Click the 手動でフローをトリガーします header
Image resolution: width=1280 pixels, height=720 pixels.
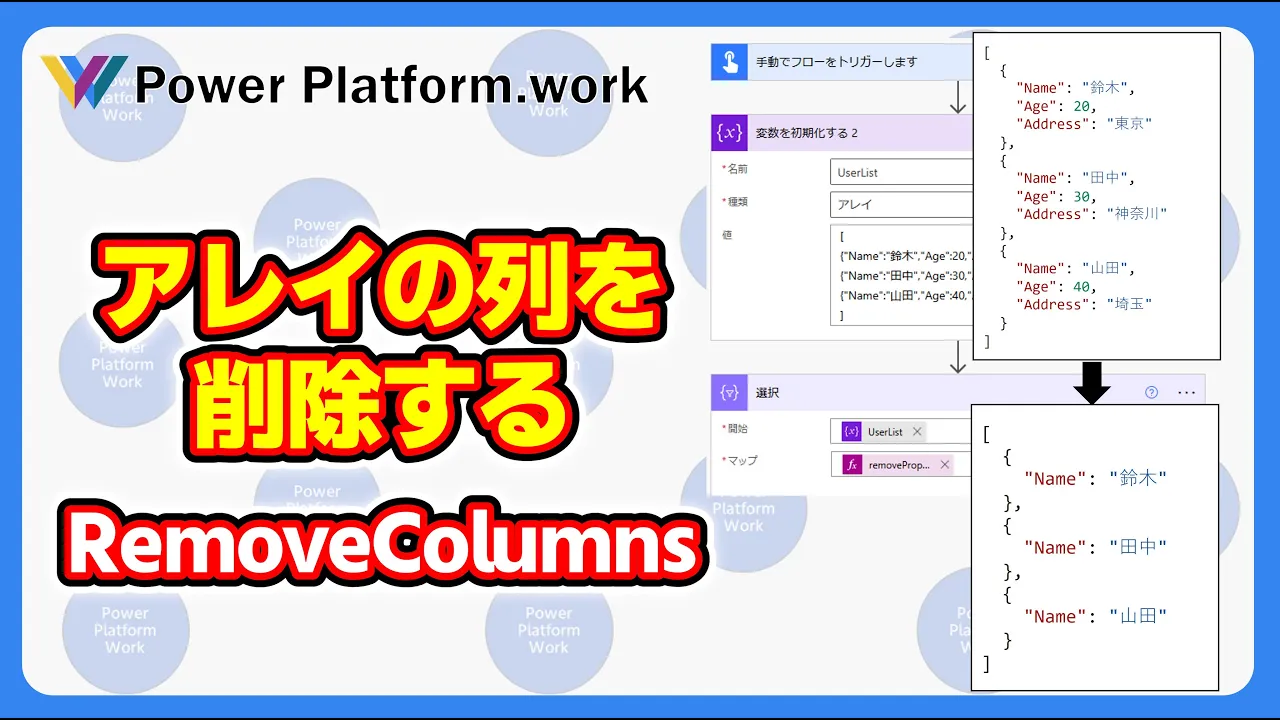pyautogui.click(x=842, y=62)
